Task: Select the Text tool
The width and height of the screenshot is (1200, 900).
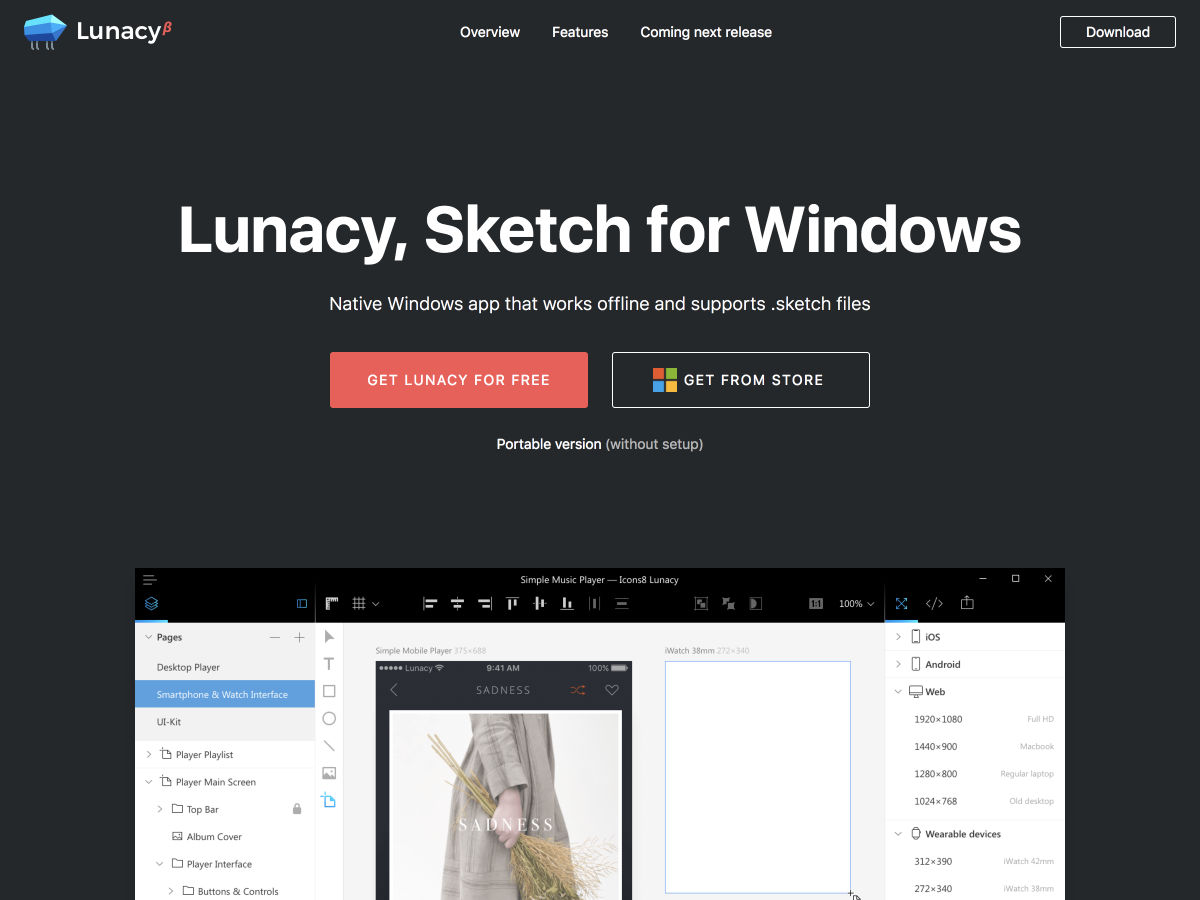Action: pyautogui.click(x=329, y=663)
